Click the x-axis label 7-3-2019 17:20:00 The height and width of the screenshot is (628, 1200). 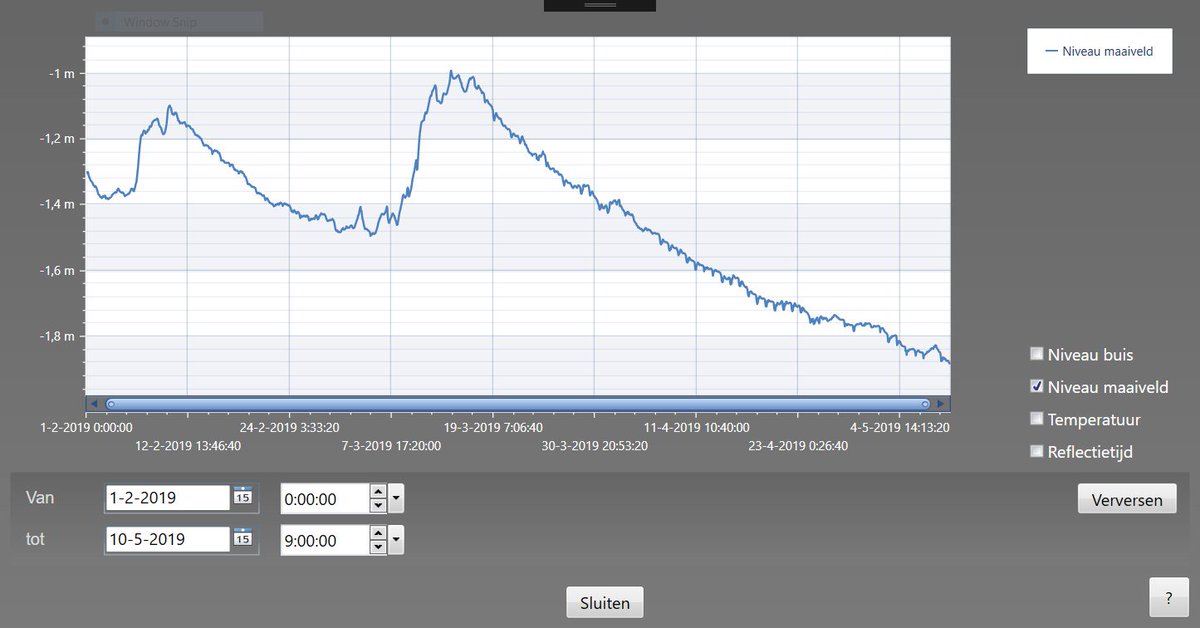click(x=391, y=446)
